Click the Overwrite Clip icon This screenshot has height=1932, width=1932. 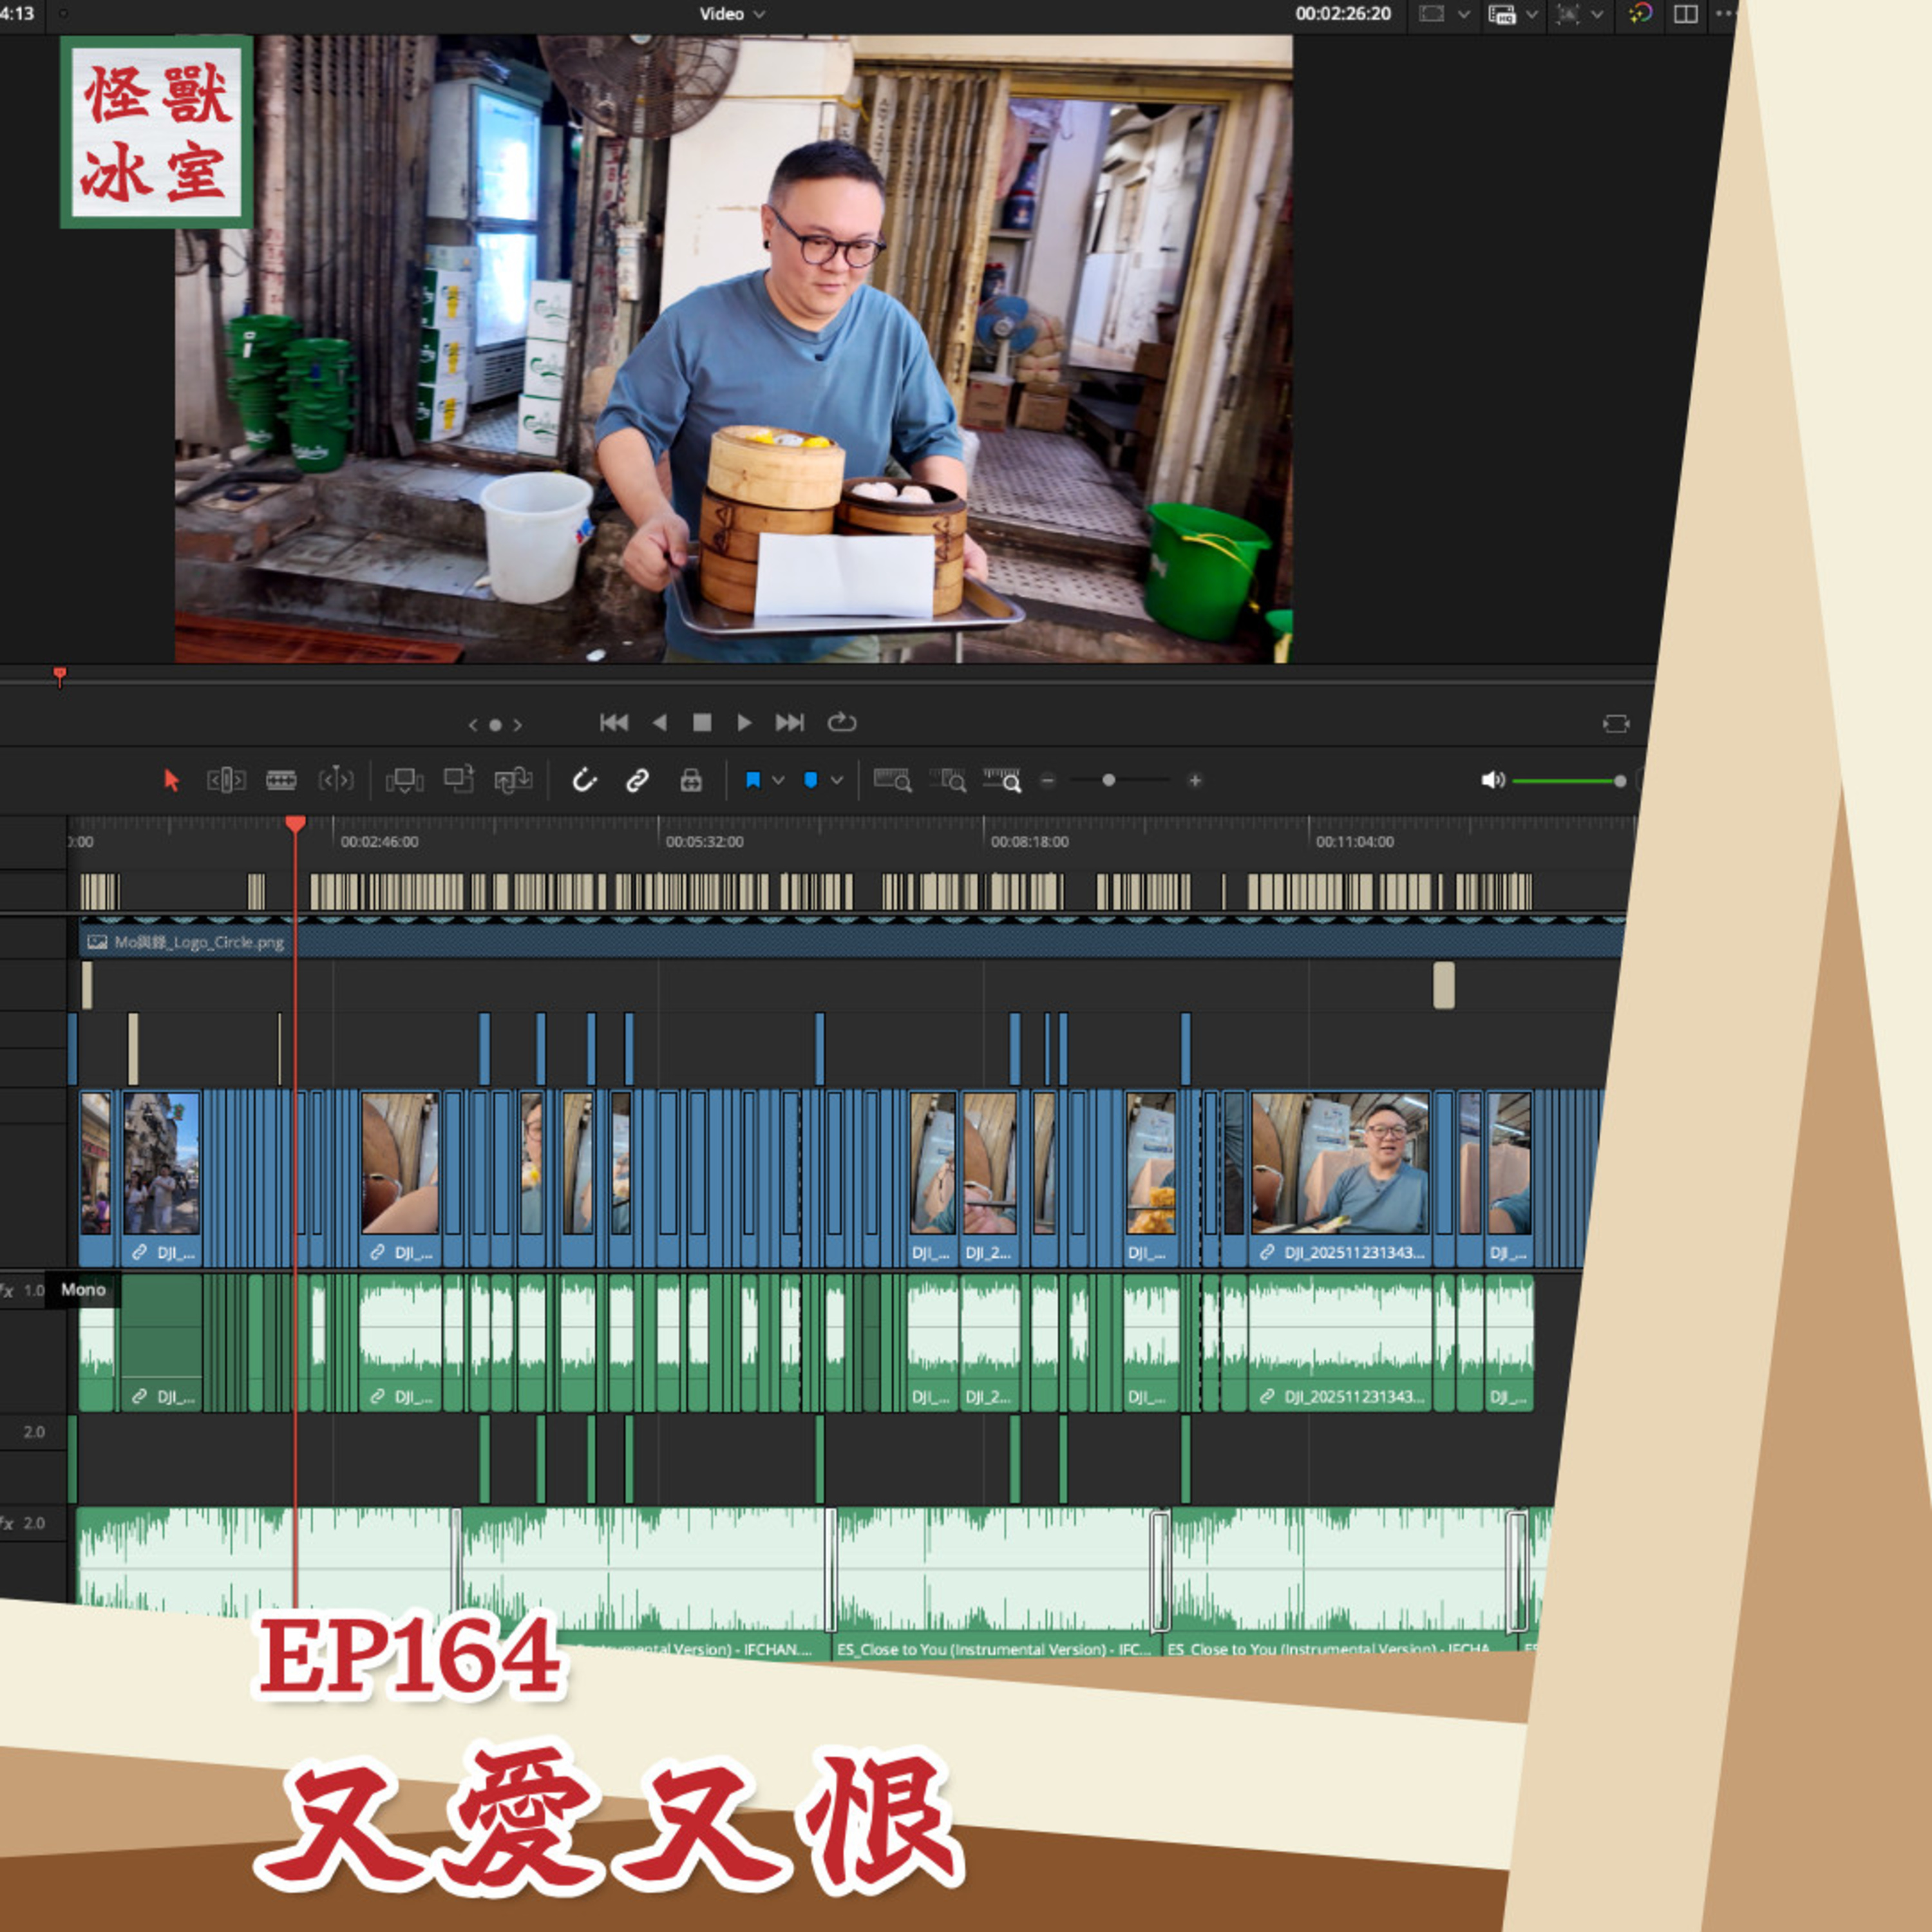coord(459,780)
